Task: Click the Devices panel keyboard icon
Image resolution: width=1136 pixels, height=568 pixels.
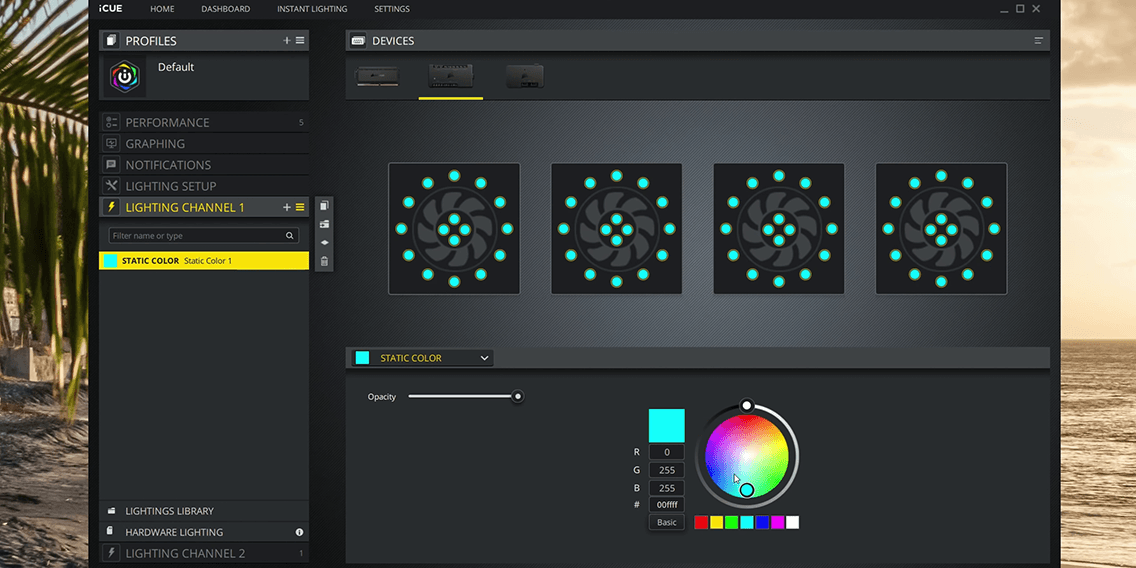Action: tap(358, 41)
